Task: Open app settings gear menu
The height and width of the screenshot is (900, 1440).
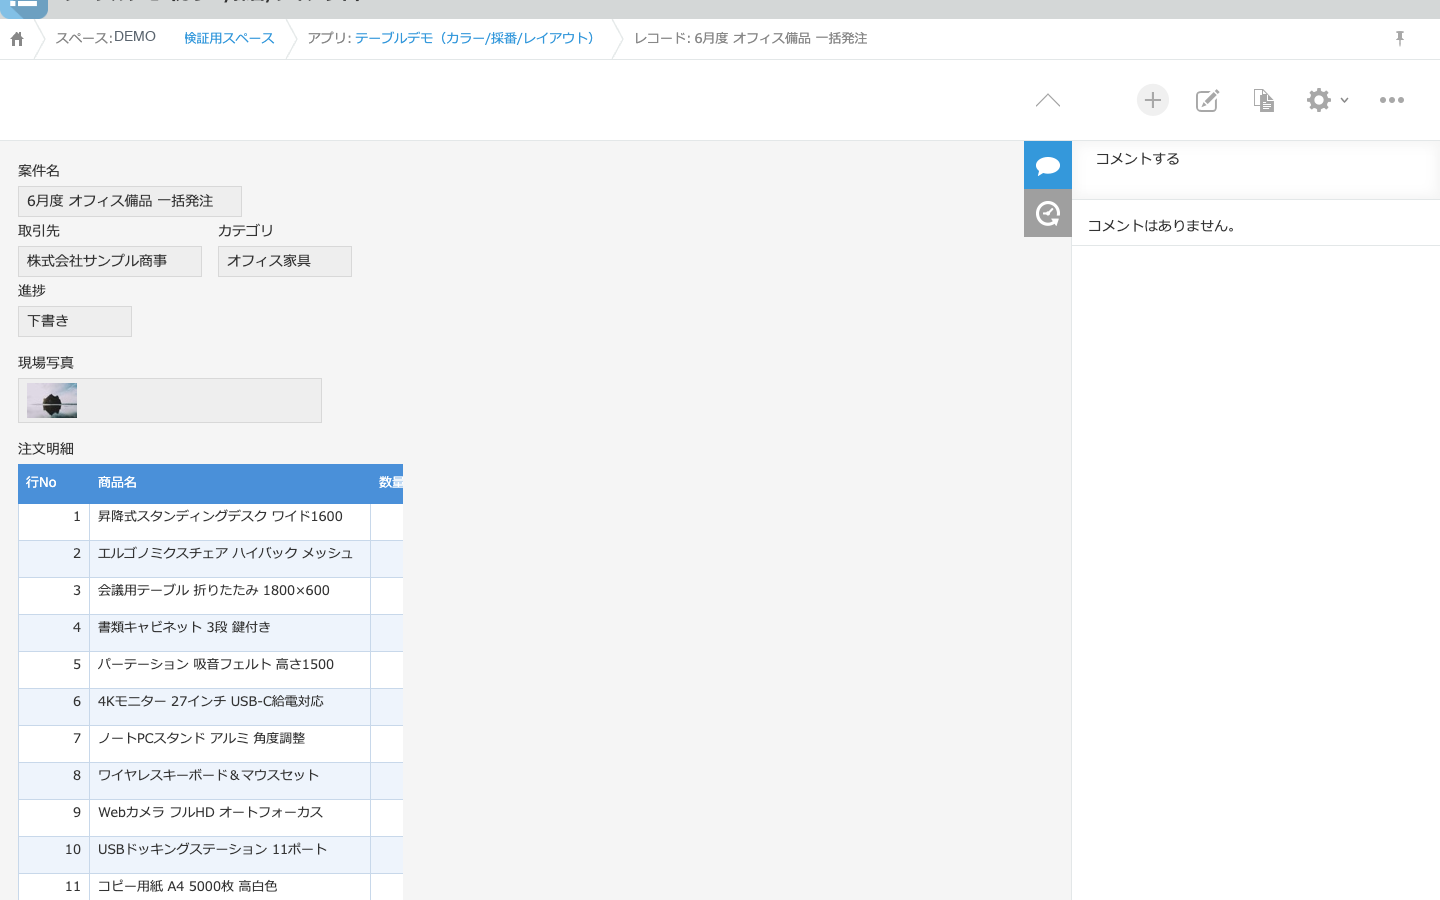Action: pos(1327,100)
